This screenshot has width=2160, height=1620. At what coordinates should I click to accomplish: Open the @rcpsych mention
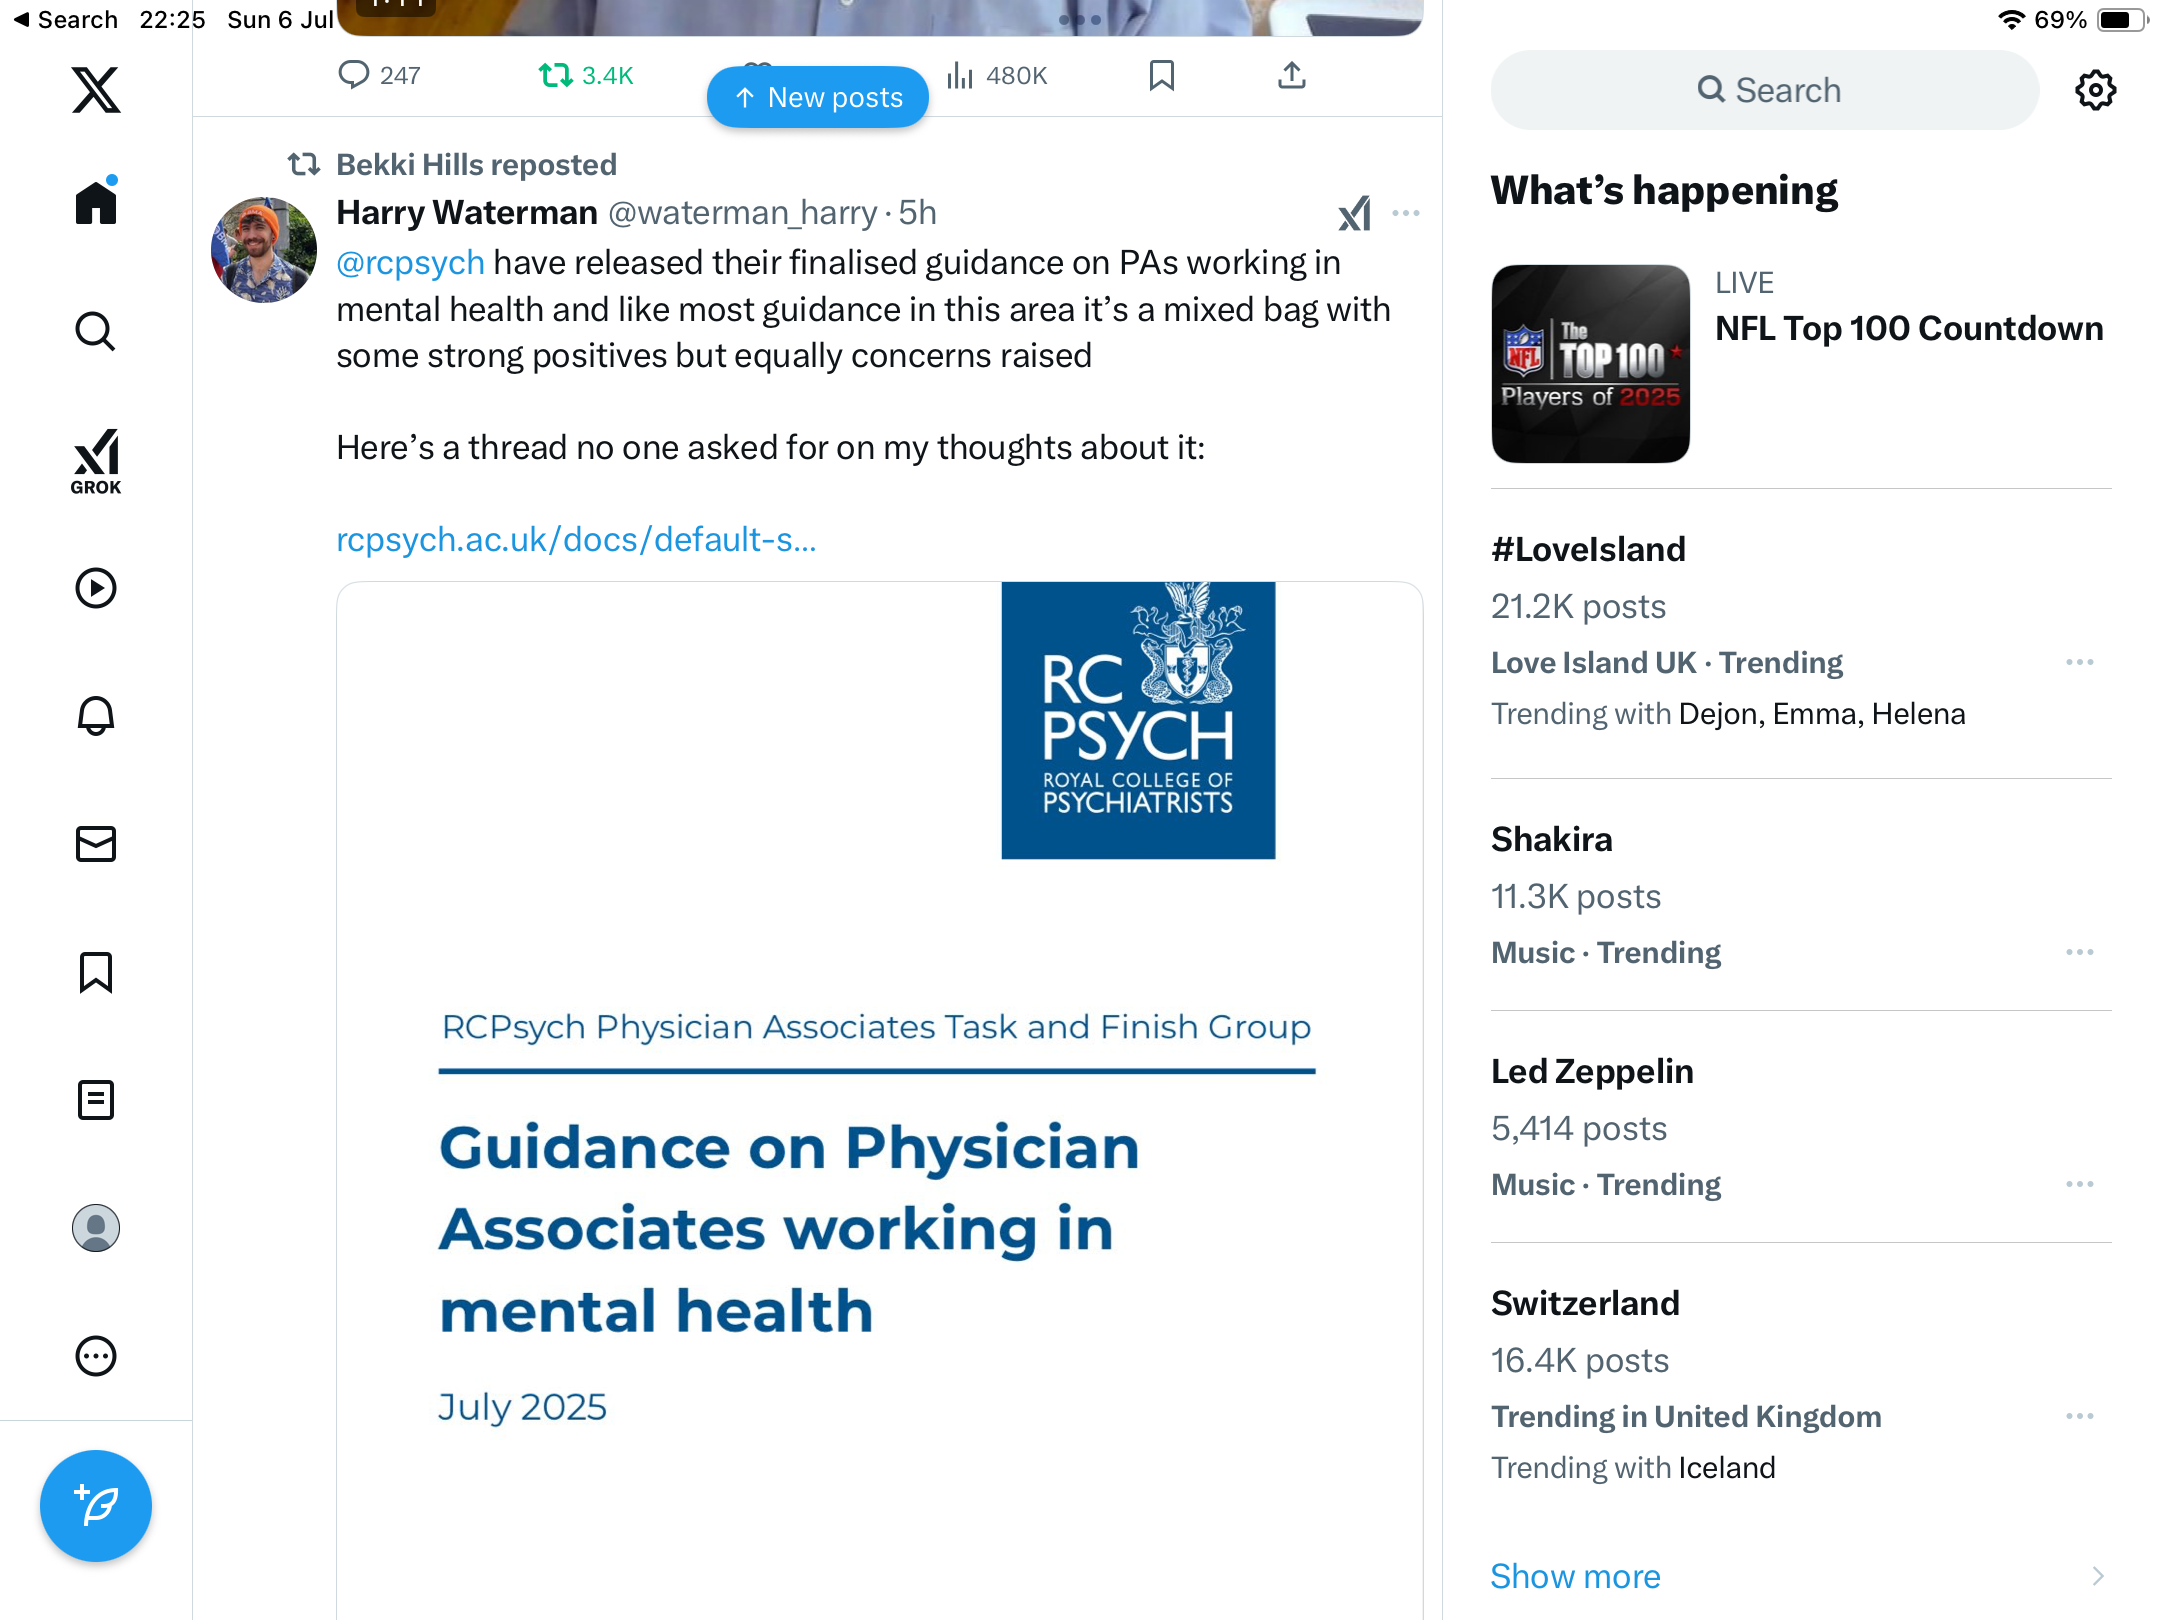[x=410, y=262]
